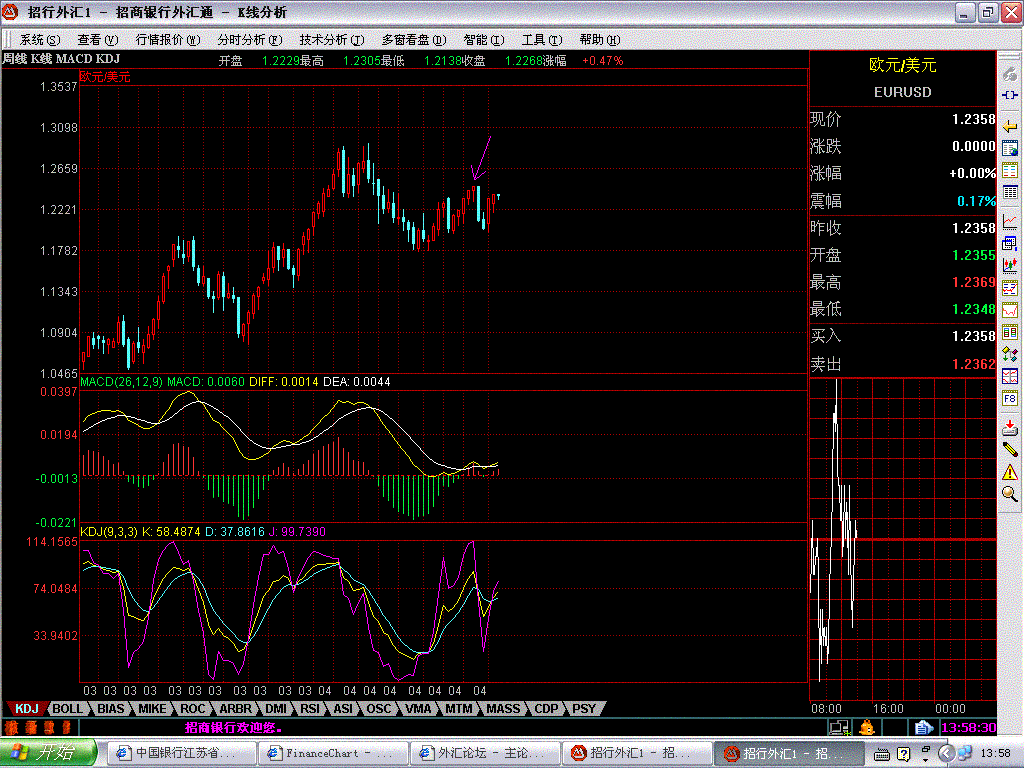This screenshot has height=768, width=1024.
Task: Click the warning alert triangle icon
Action: (1010, 472)
